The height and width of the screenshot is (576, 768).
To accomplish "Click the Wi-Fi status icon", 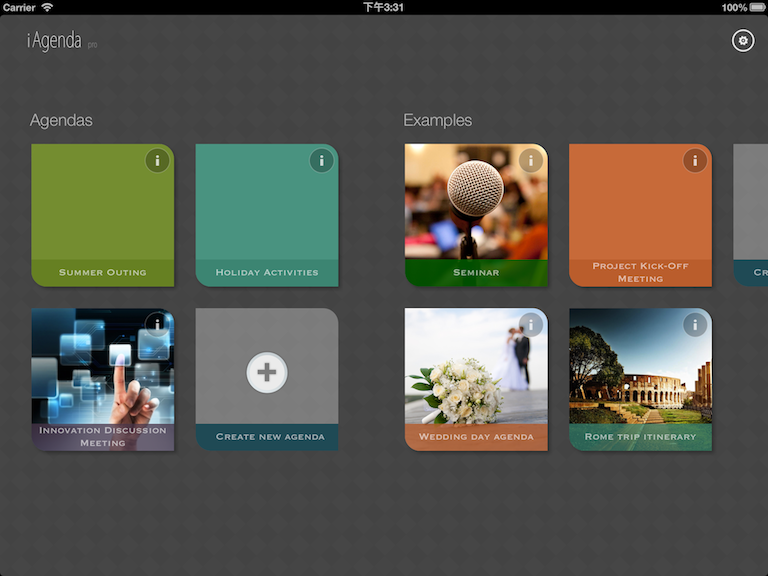I will tap(47, 7).
